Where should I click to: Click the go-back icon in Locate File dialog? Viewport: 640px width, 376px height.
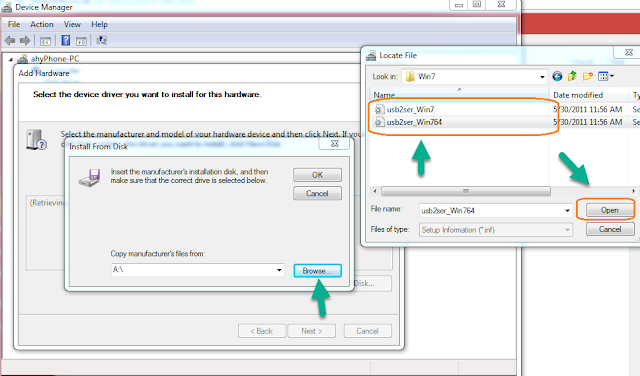557,76
